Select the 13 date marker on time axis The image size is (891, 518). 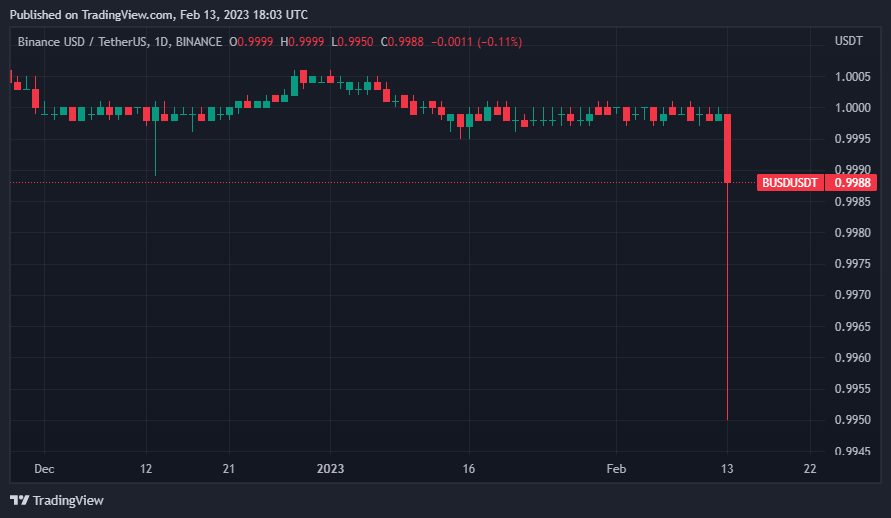pyautogui.click(x=727, y=469)
